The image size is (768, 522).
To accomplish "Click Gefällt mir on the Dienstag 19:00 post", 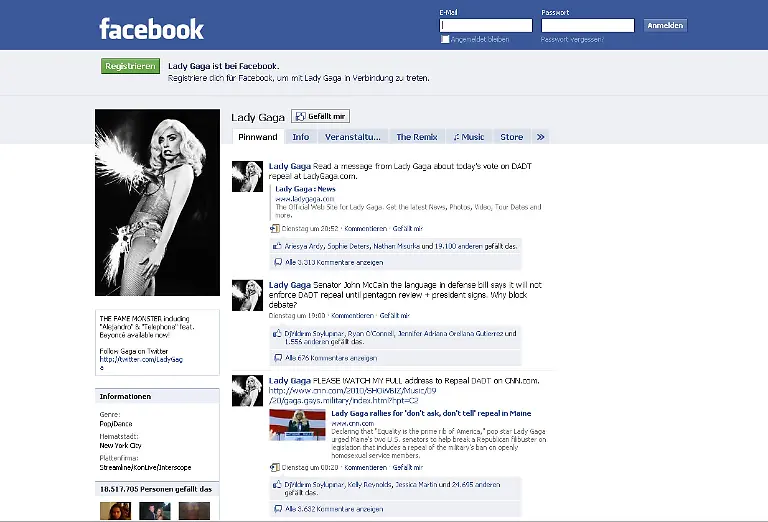I will tap(394, 315).
